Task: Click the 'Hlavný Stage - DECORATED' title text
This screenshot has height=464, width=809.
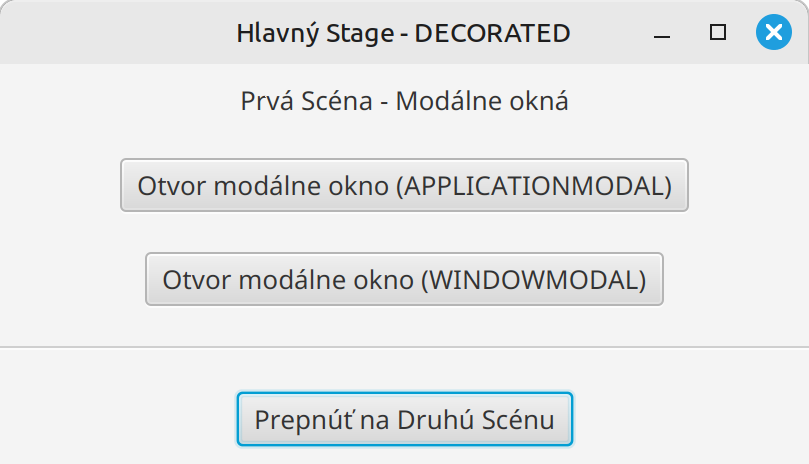Action: tap(403, 33)
